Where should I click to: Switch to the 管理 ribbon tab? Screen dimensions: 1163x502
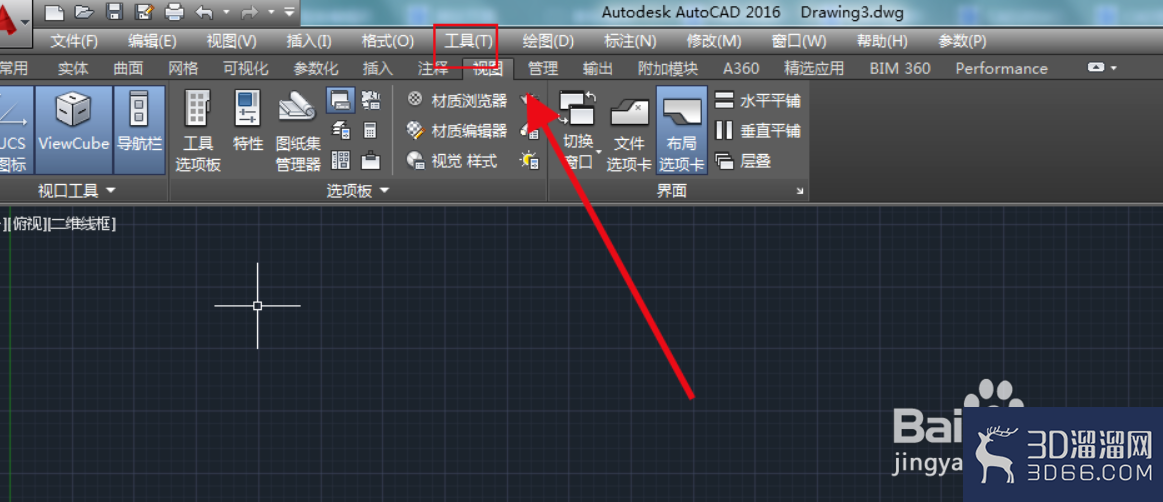(542, 68)
